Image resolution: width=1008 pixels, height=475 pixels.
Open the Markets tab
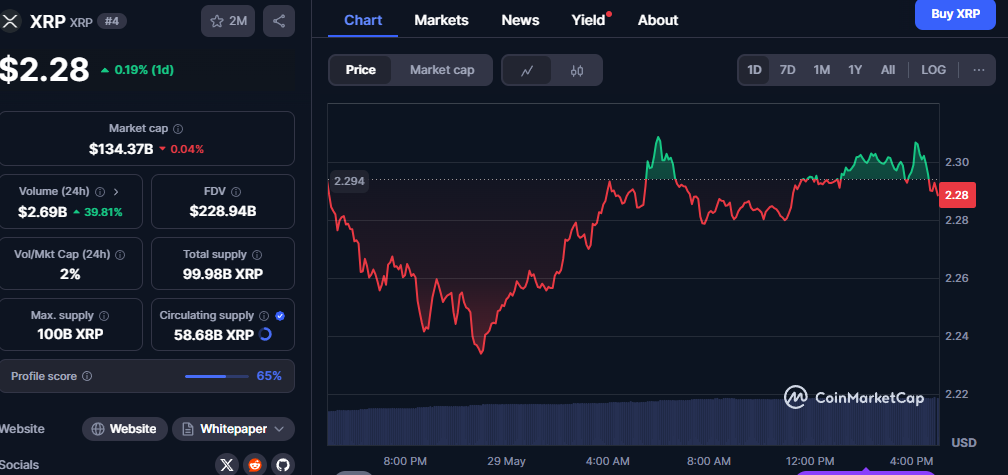pos(442,20)
